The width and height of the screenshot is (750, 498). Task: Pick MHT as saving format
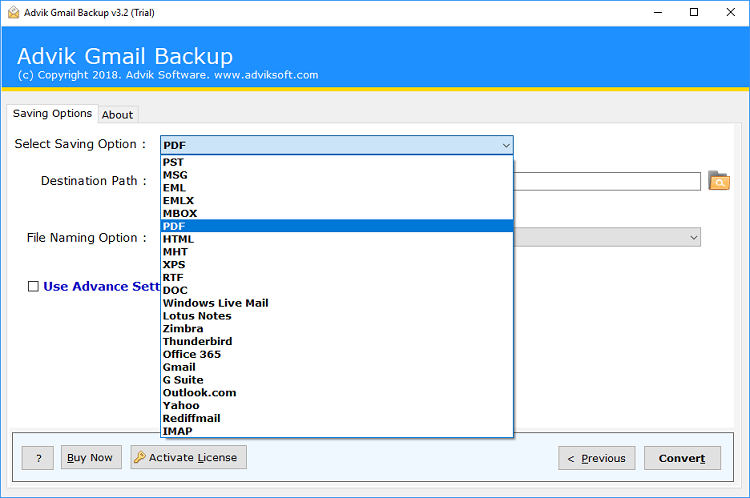pos(337,252)
